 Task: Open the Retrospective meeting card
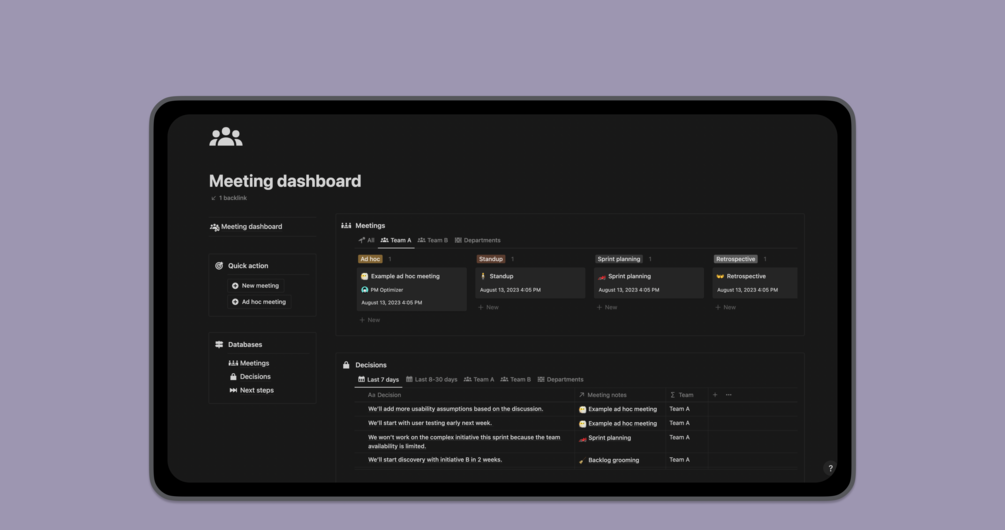click(x=755, y=283)
